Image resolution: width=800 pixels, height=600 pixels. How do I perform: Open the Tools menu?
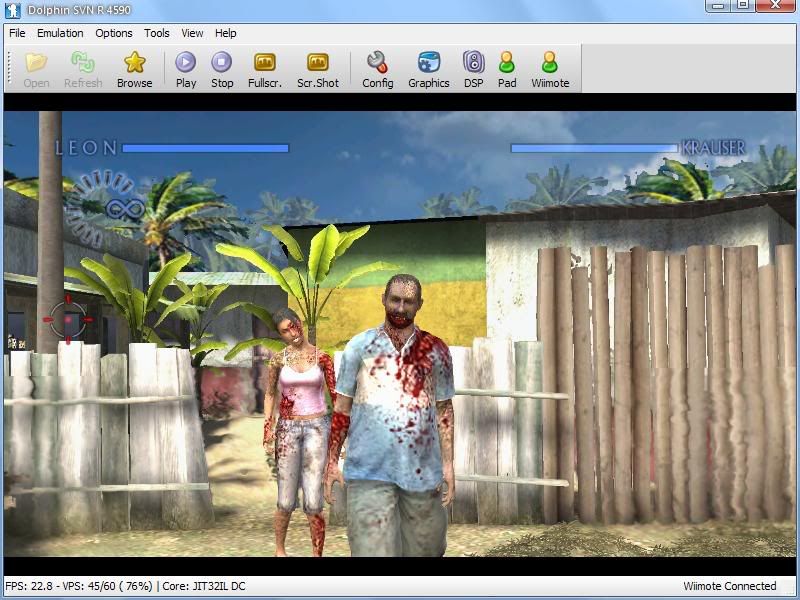(x=157, y=33)
